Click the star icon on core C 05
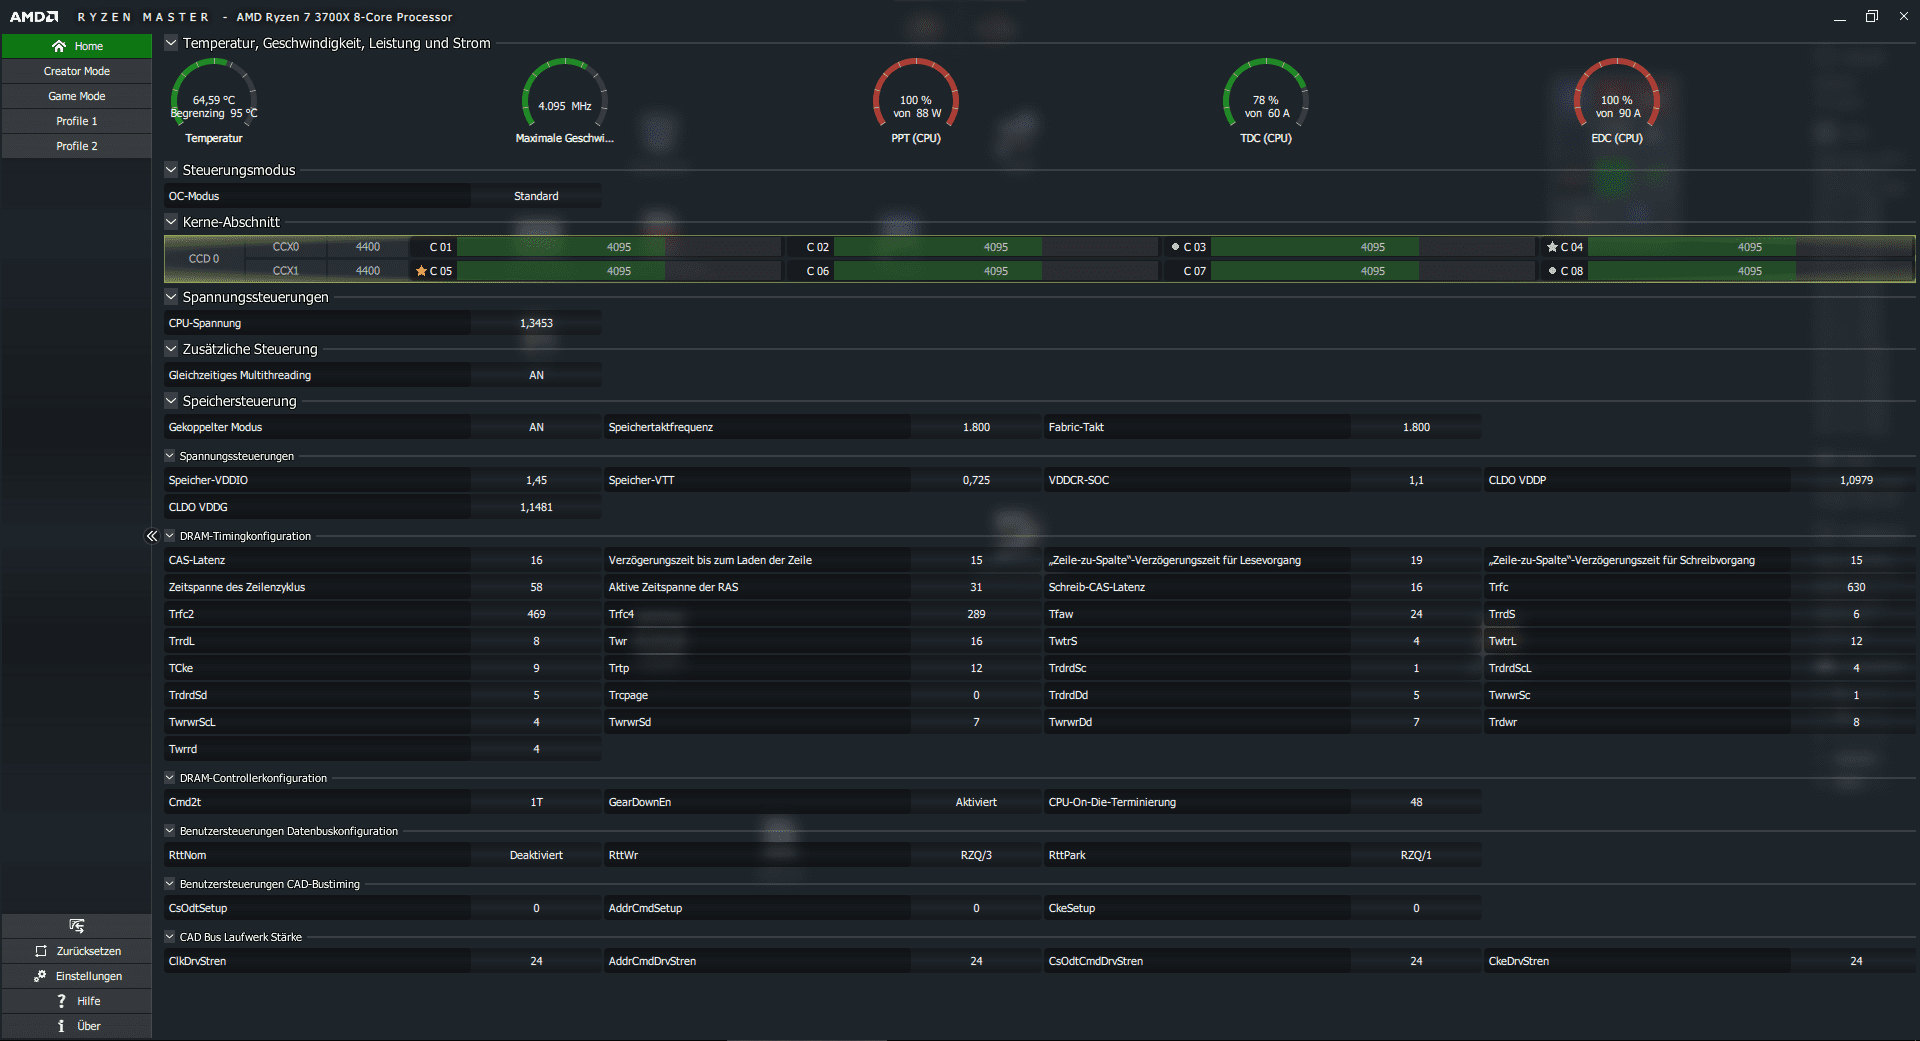1920x1041 pixels. tap(421, 271)
